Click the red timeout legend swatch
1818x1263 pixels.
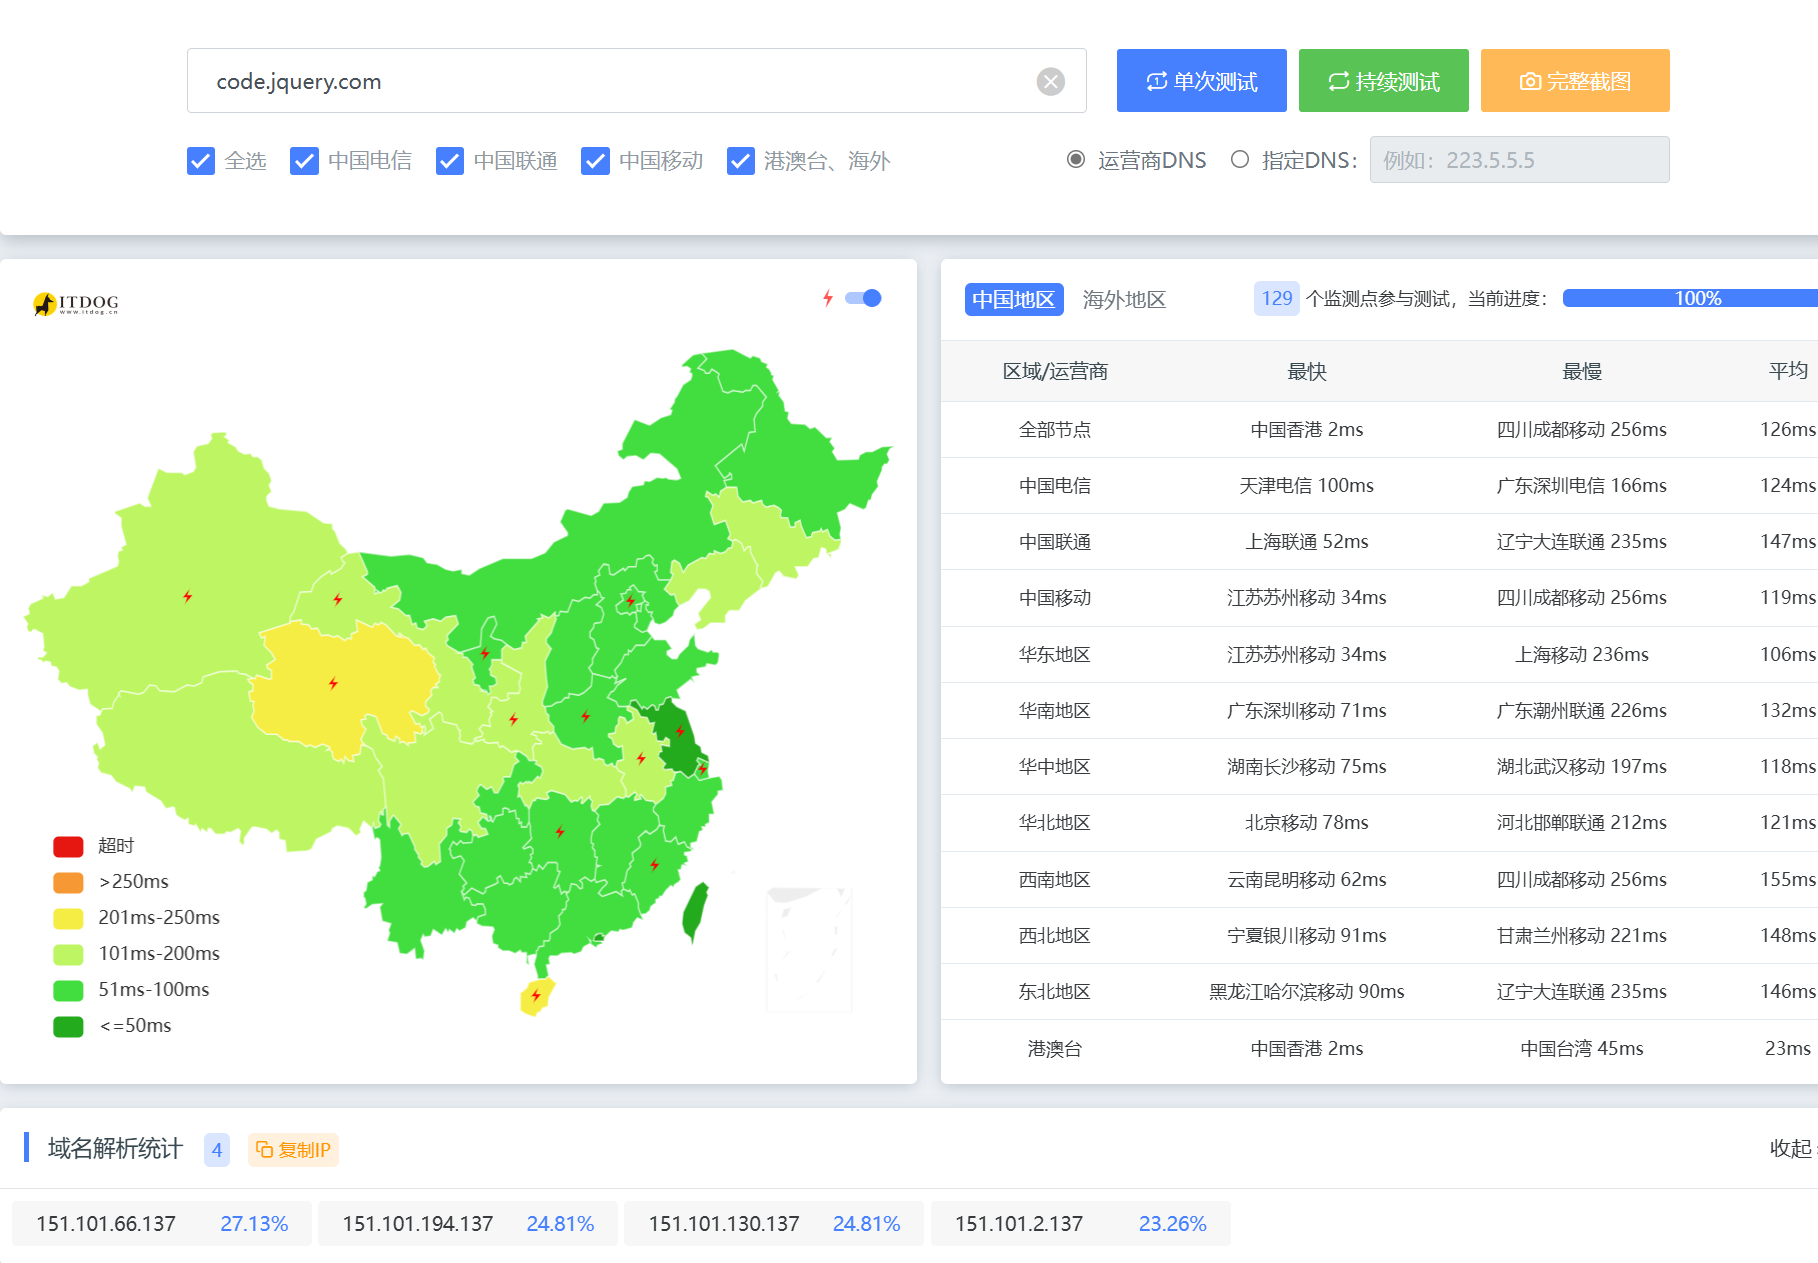pos(68,846)
